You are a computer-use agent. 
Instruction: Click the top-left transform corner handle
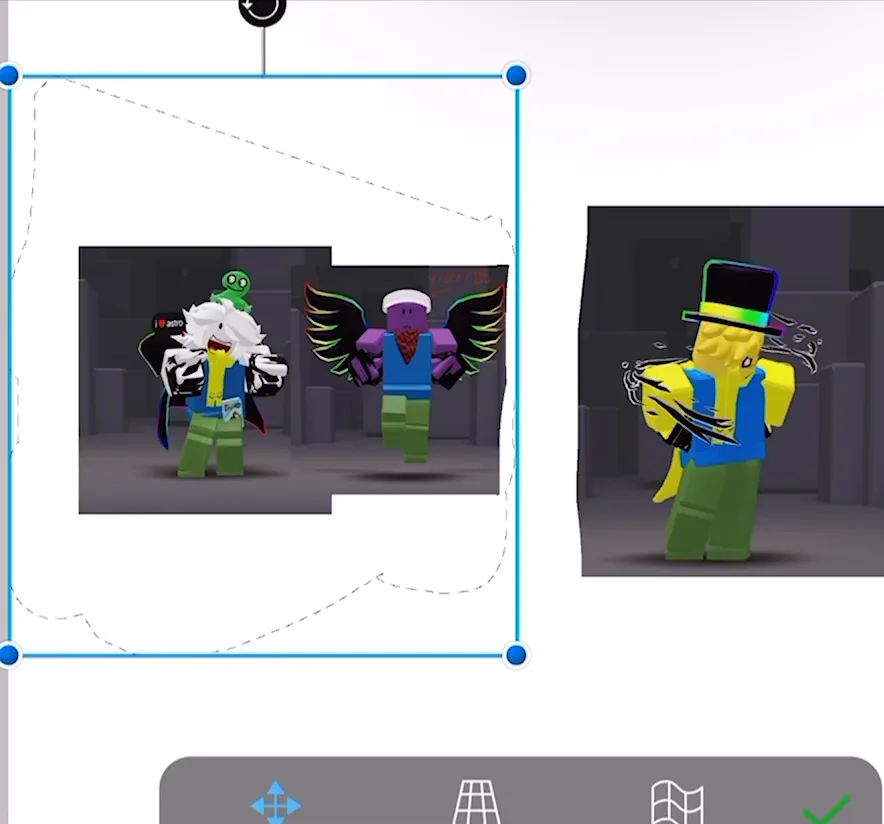(9, 75)
